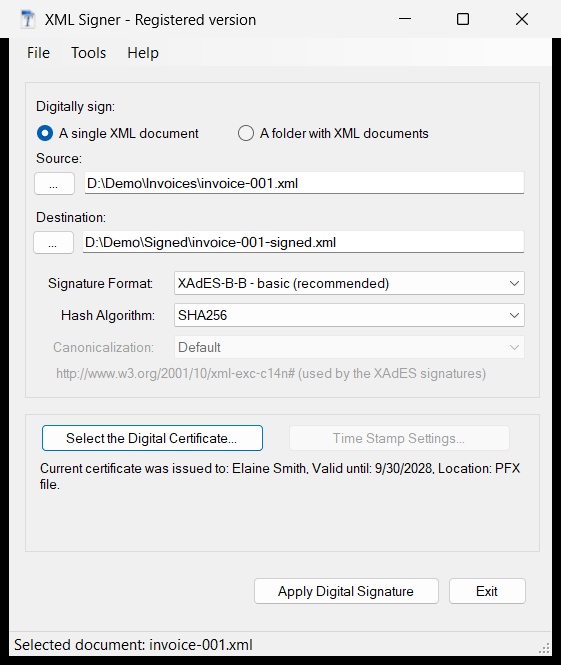Click Select the Digital Certificate button
Image resolution: width=561 pixels, height=665 pixels.
tap(152, 438)
